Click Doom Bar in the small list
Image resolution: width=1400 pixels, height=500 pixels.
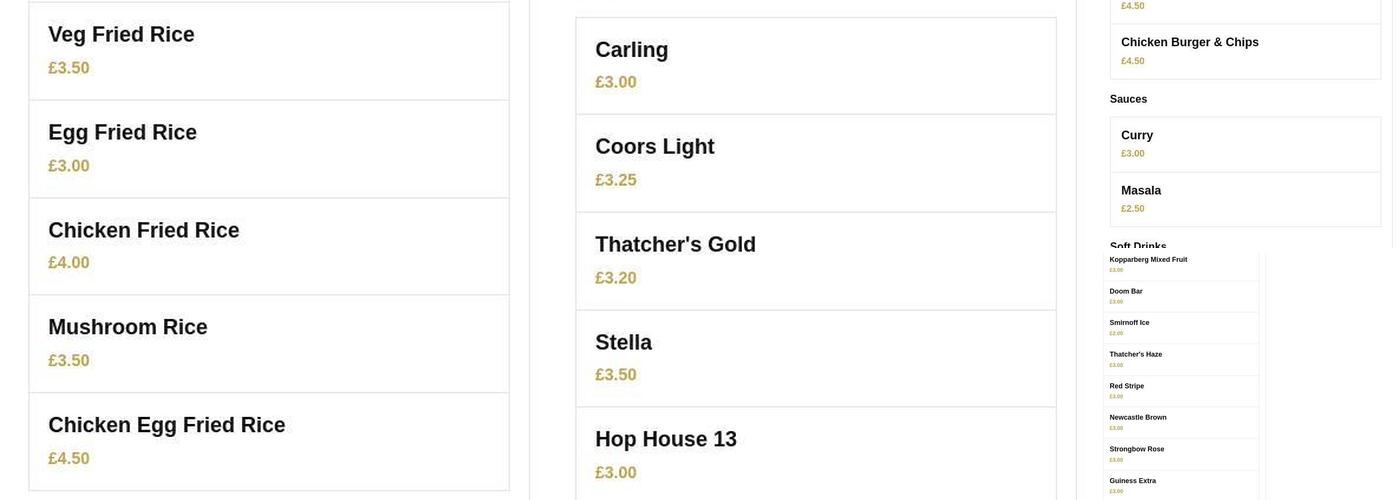(x=1180, y=296)
